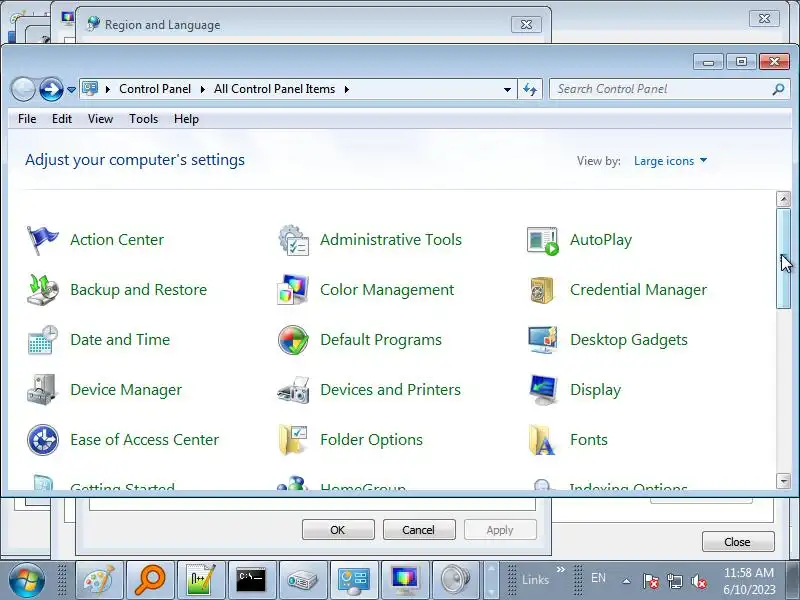Open the Action Center flag icon
Image resolution: width=800 pixels, height=600 pixels.
pos(42,240)
